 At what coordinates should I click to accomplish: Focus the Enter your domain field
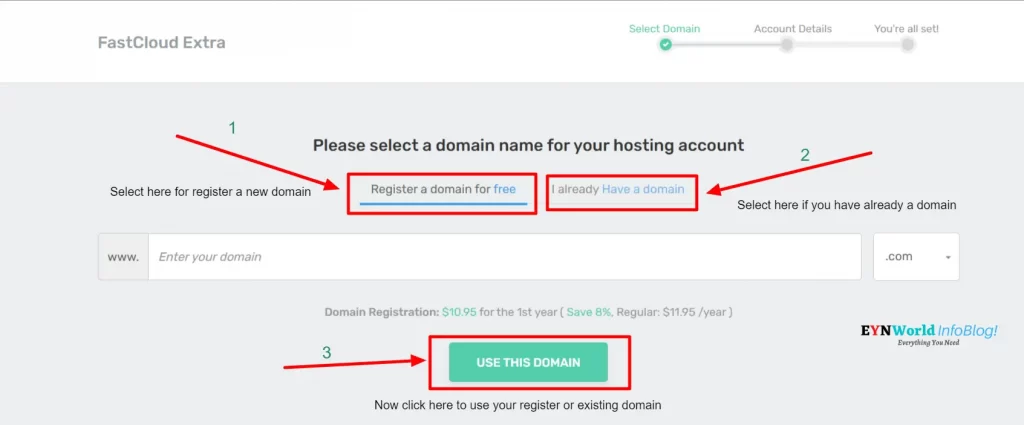click(x=505, y=257)
